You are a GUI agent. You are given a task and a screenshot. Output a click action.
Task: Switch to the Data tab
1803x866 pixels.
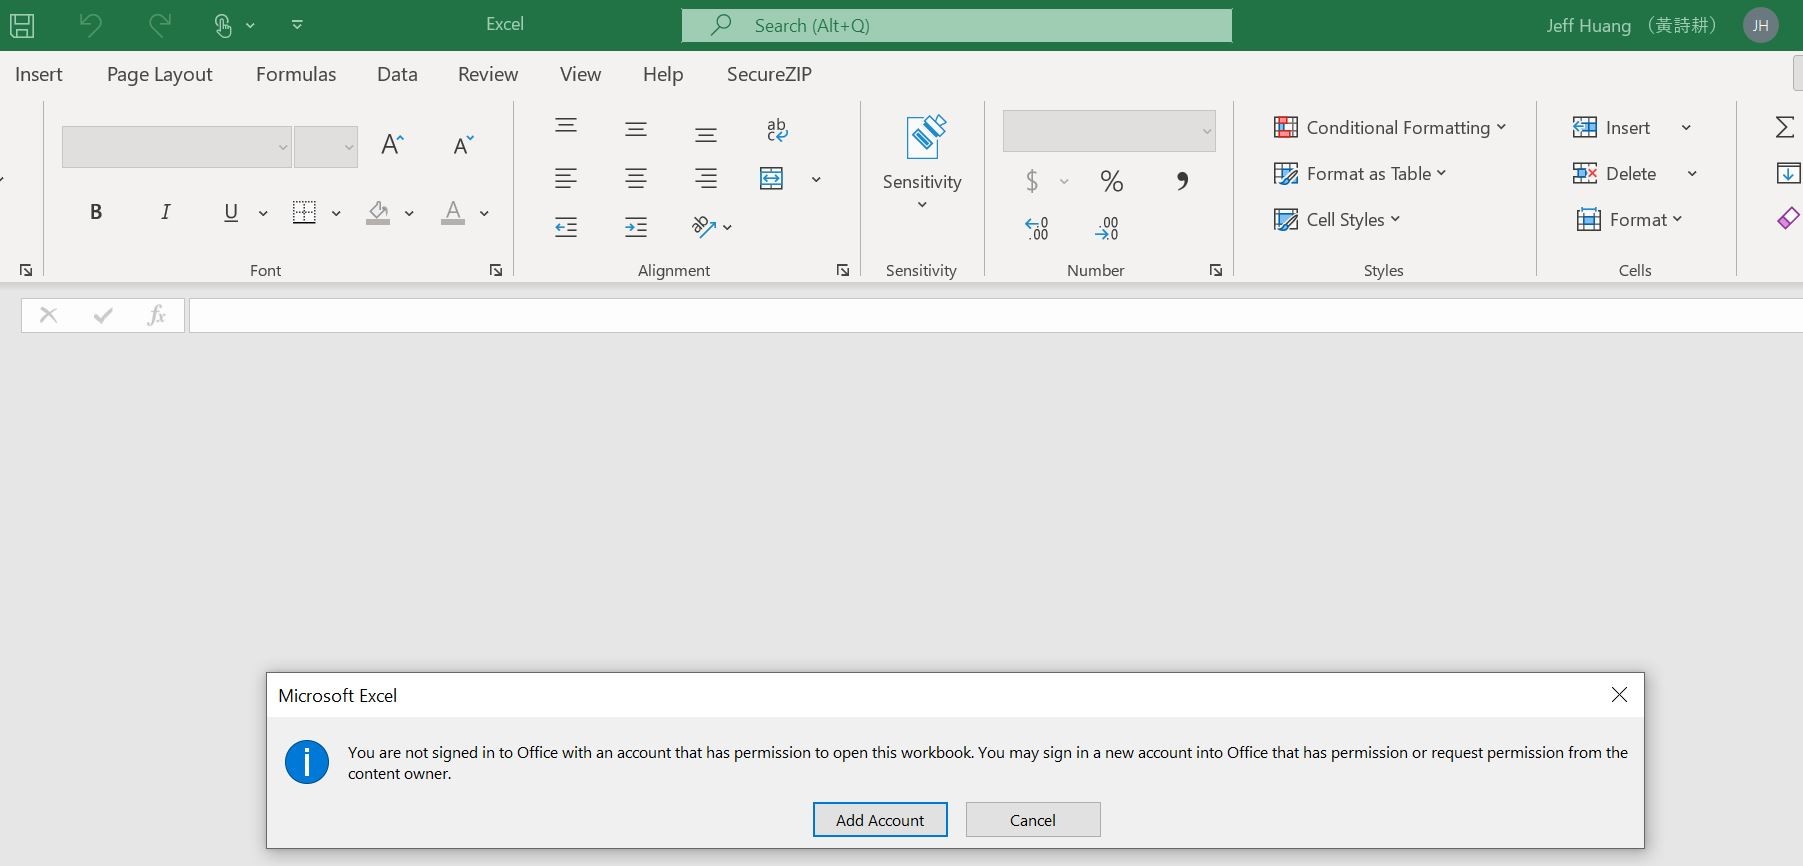[397, 74]
